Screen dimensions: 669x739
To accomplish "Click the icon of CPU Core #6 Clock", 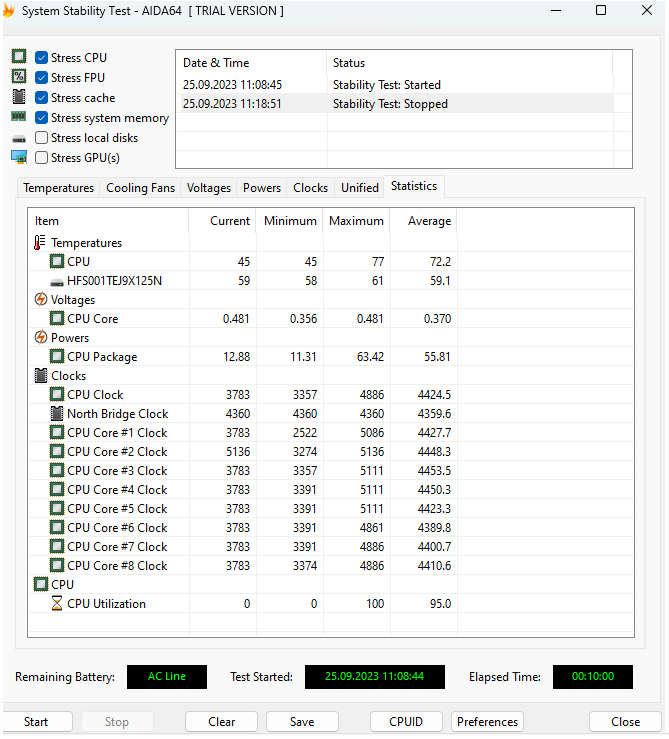I will click(x=57, y=527).
